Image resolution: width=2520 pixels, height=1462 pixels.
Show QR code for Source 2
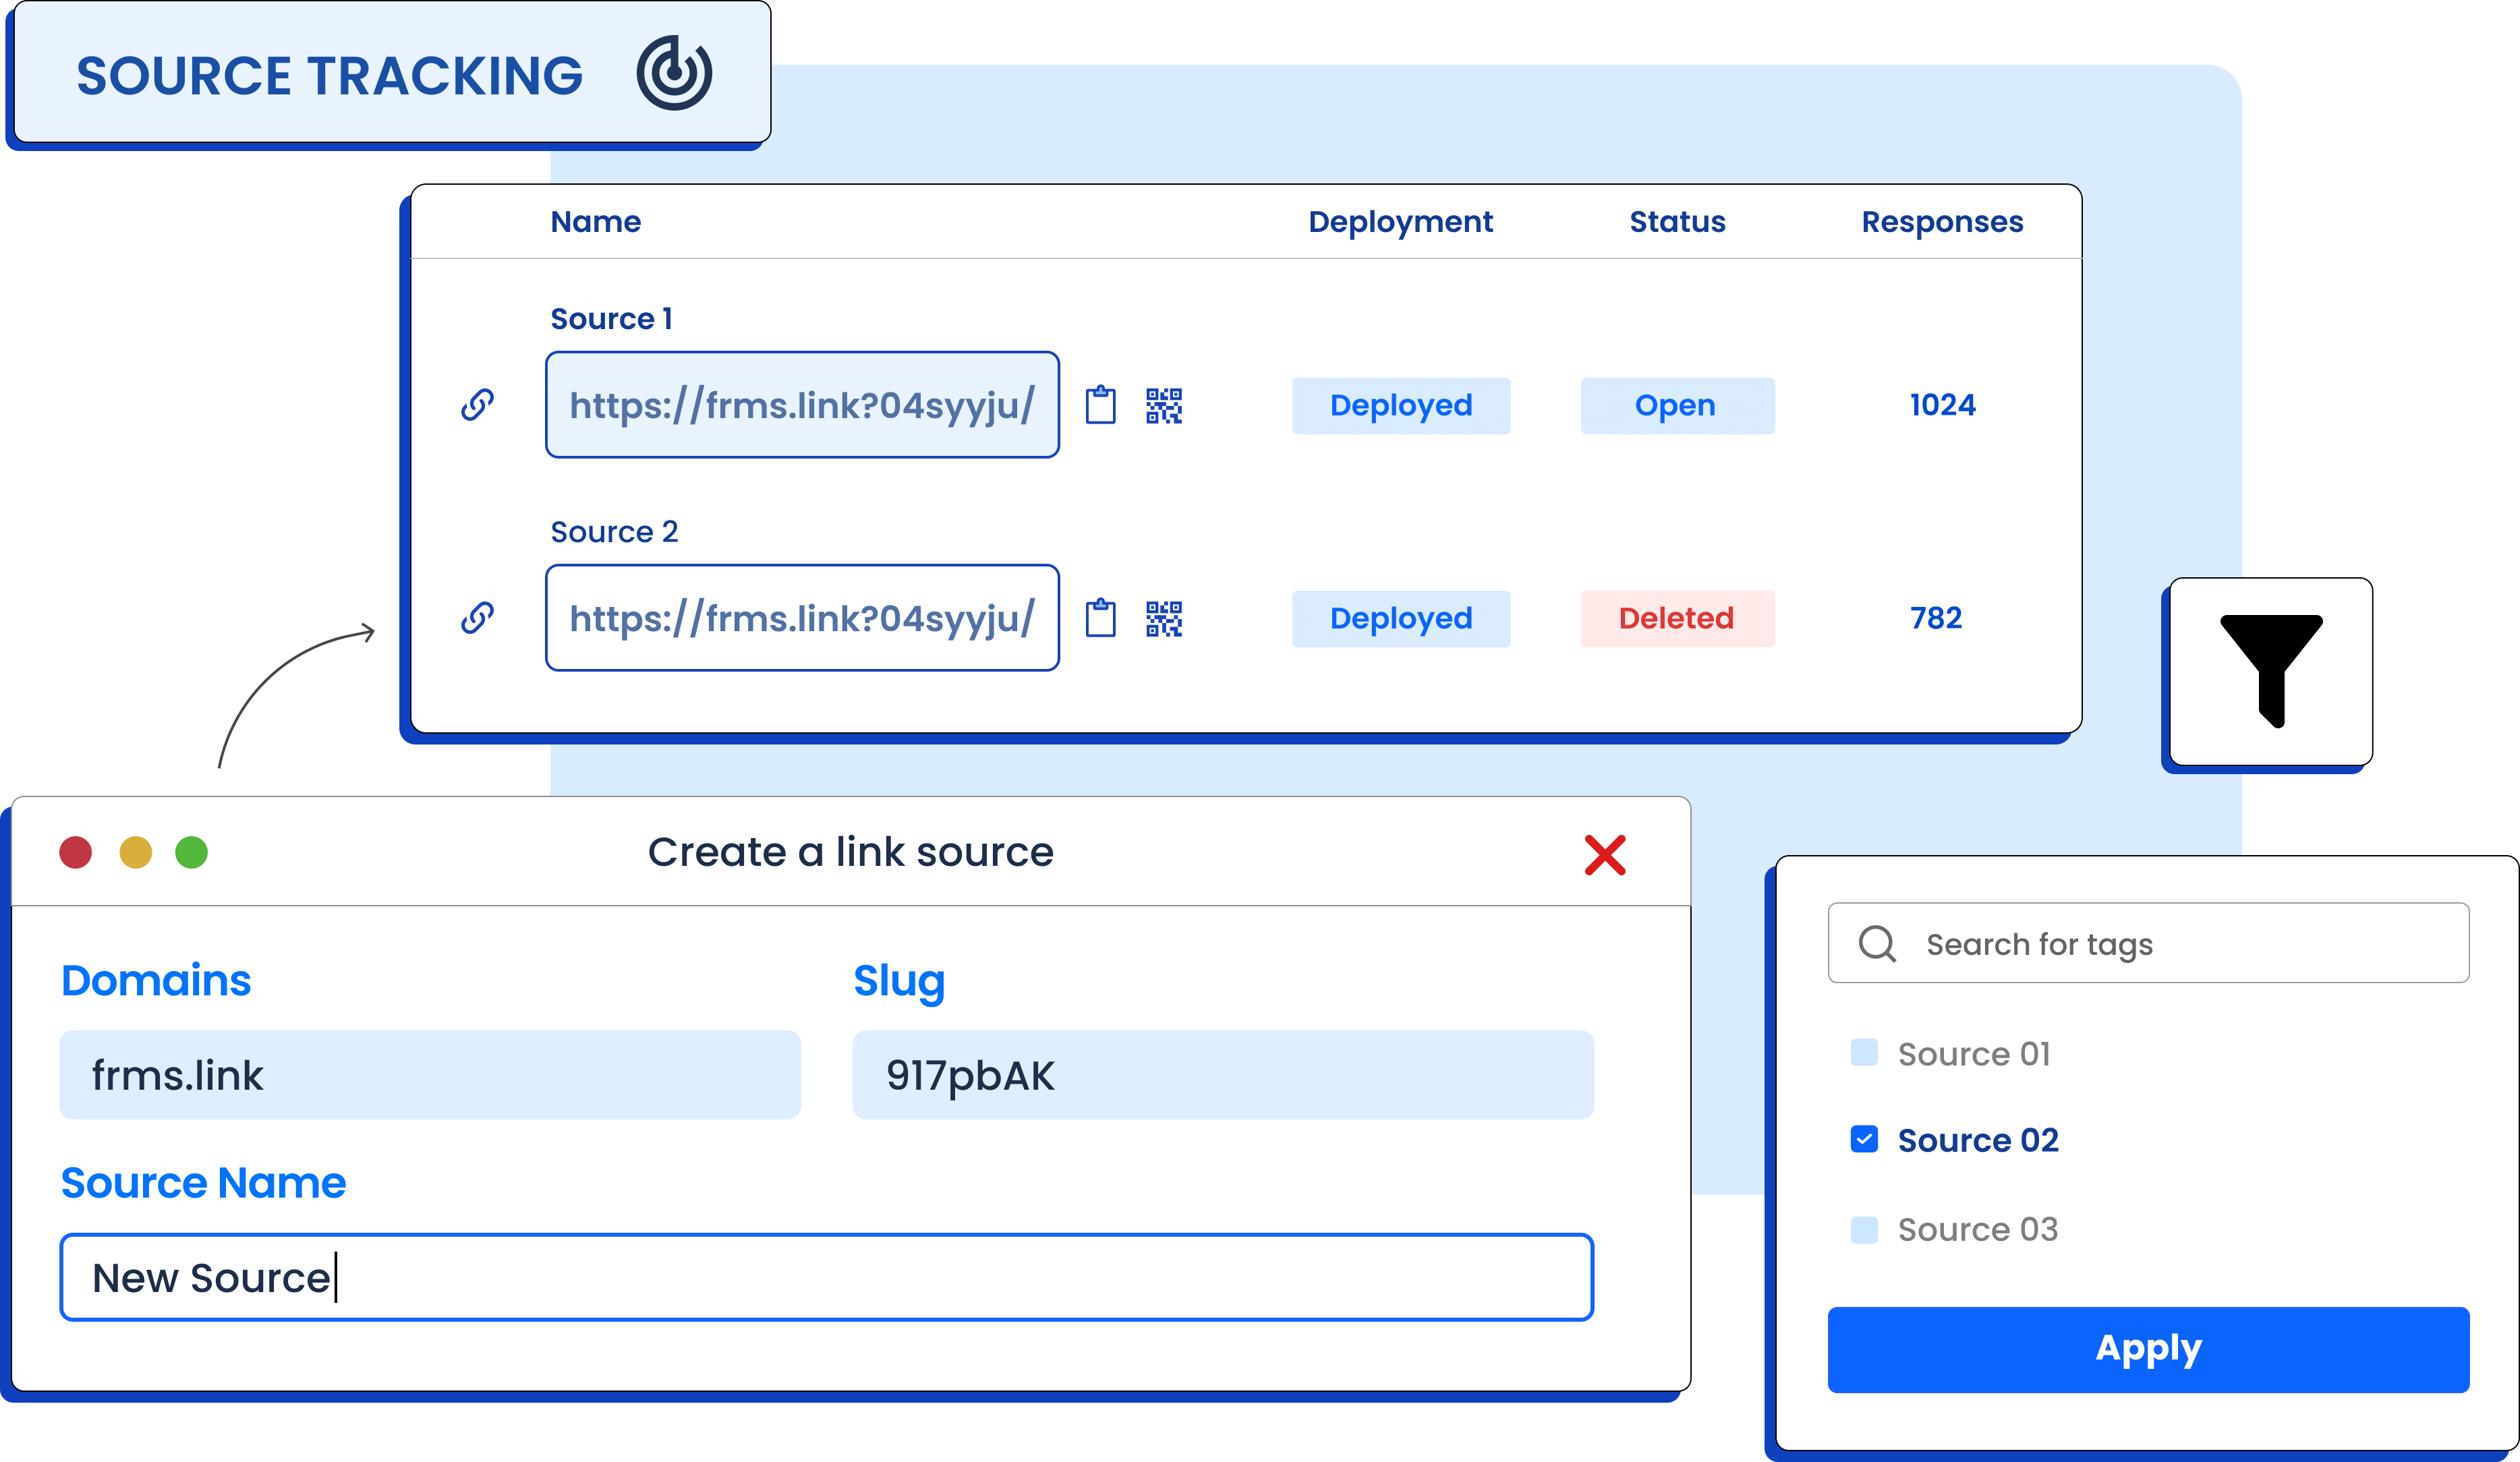(1164, 619)
